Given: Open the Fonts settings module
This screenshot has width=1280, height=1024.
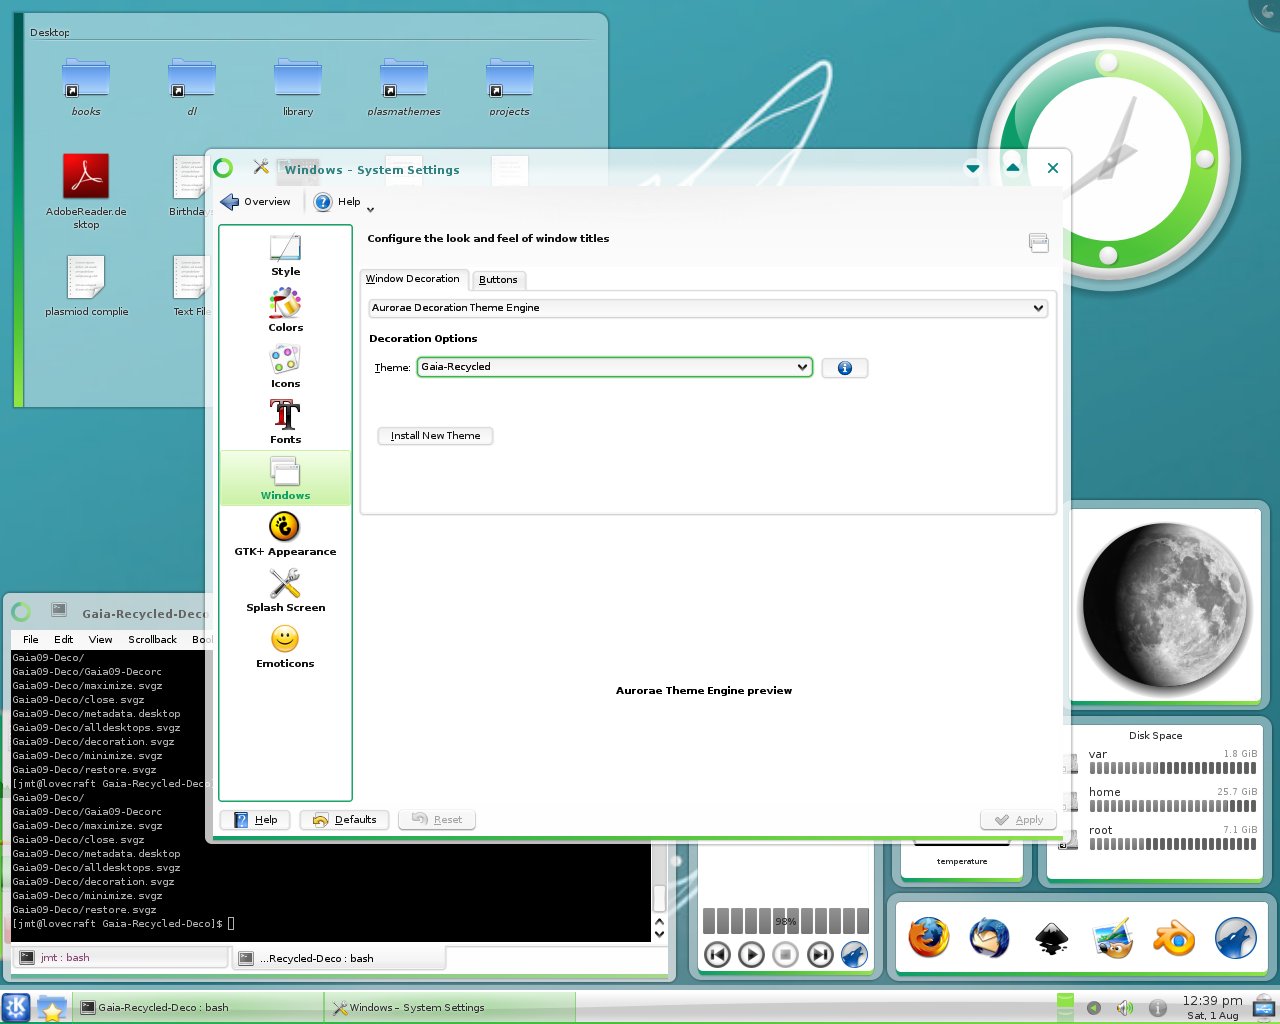Looking at the screenshot, I should coord(285,423).
